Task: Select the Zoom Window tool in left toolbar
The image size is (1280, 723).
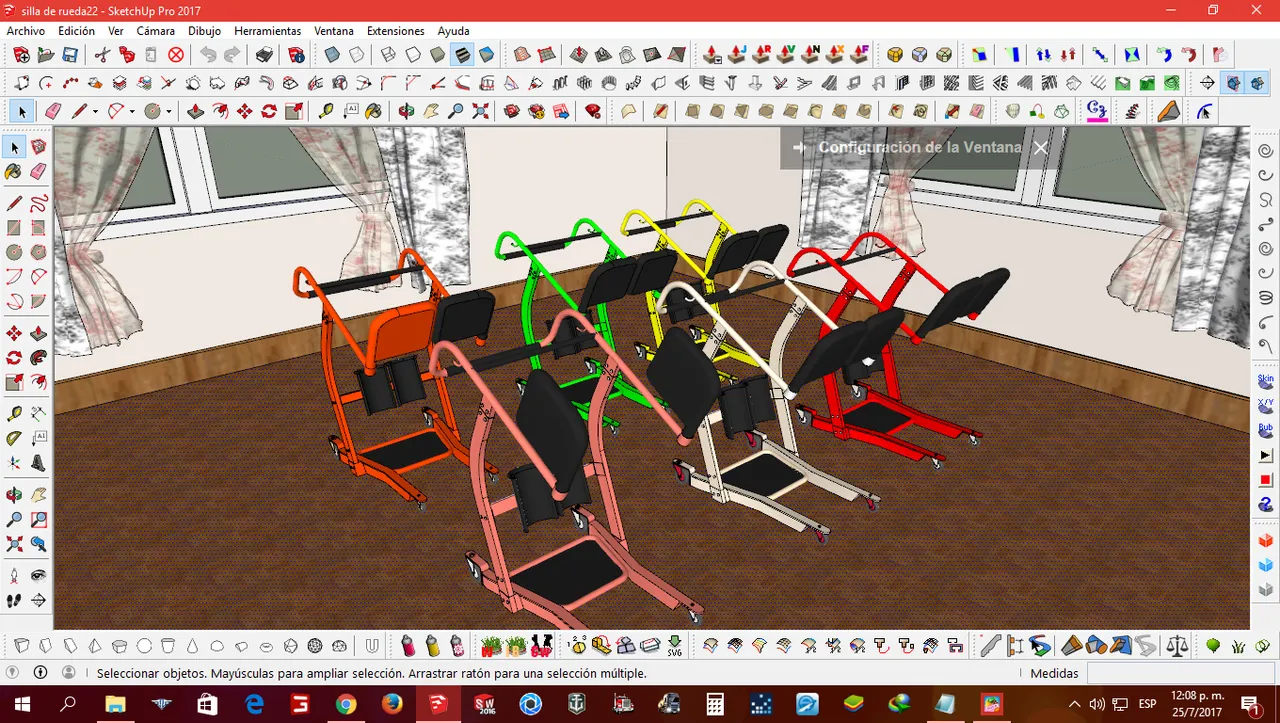Action: 39,520
